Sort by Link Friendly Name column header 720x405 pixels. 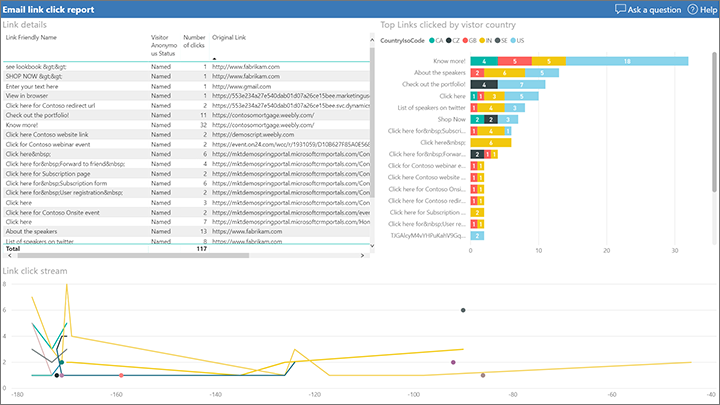pyautogui.click(x=31, y=38)
